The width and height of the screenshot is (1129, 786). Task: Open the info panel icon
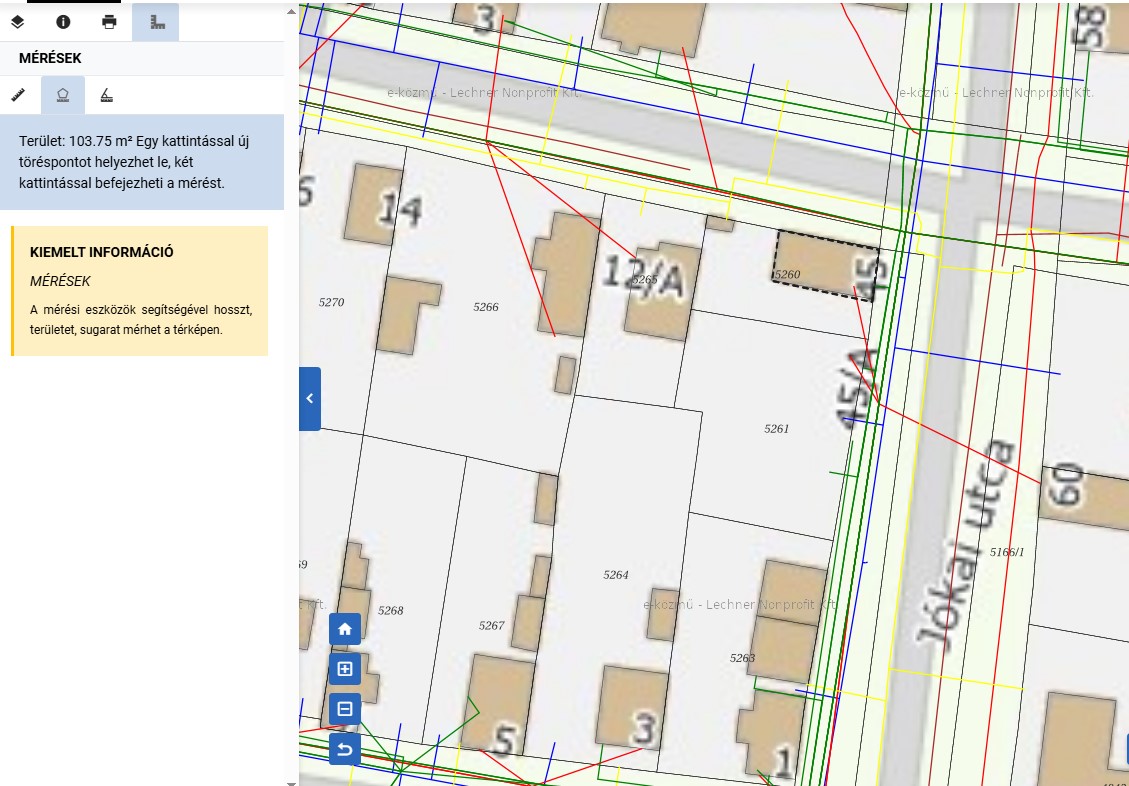point(63,22)
